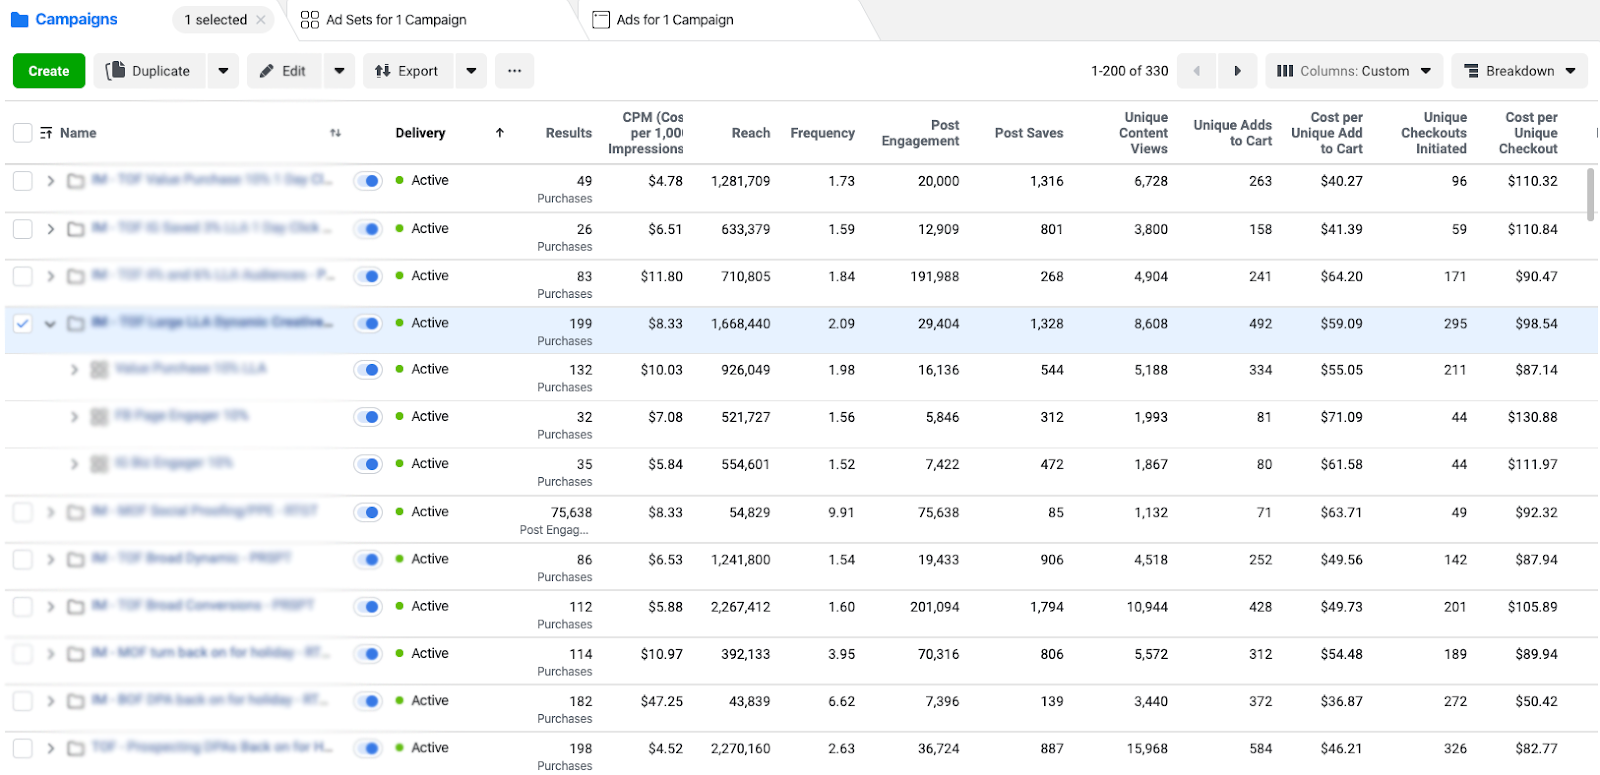Image resolution: width=1600 pixels, height=775 pixels.
Task: Clear the '1 selected' filter with X
Action: click(x=261, y=20)
